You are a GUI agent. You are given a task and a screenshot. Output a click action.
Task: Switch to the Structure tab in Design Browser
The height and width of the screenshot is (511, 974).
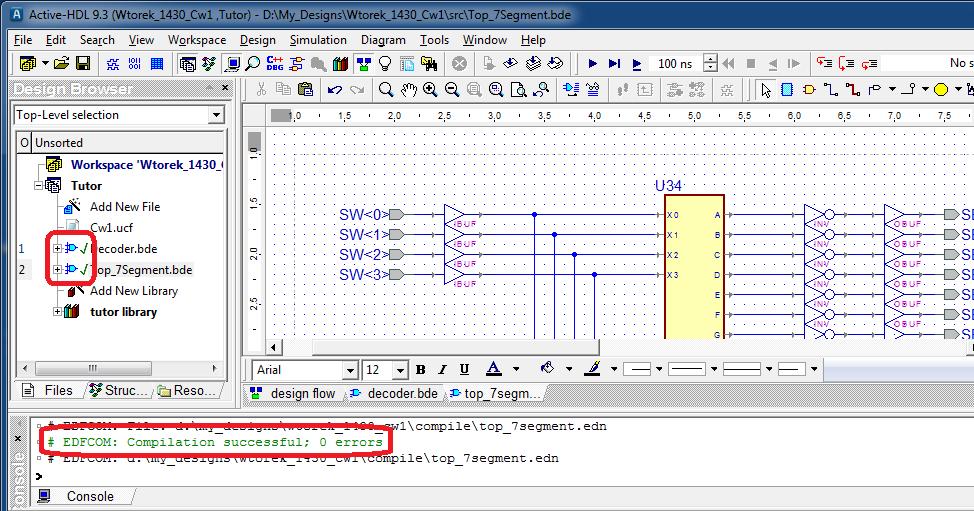[119, 391]
